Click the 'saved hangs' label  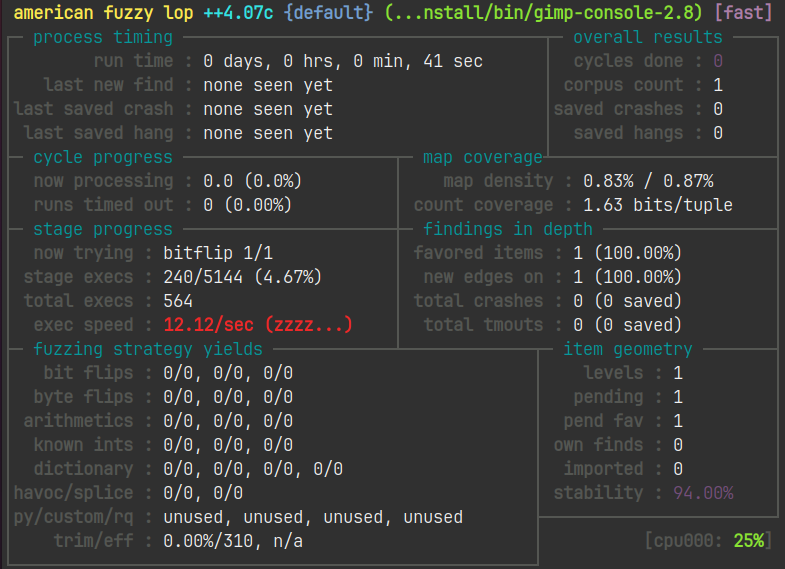628,133
